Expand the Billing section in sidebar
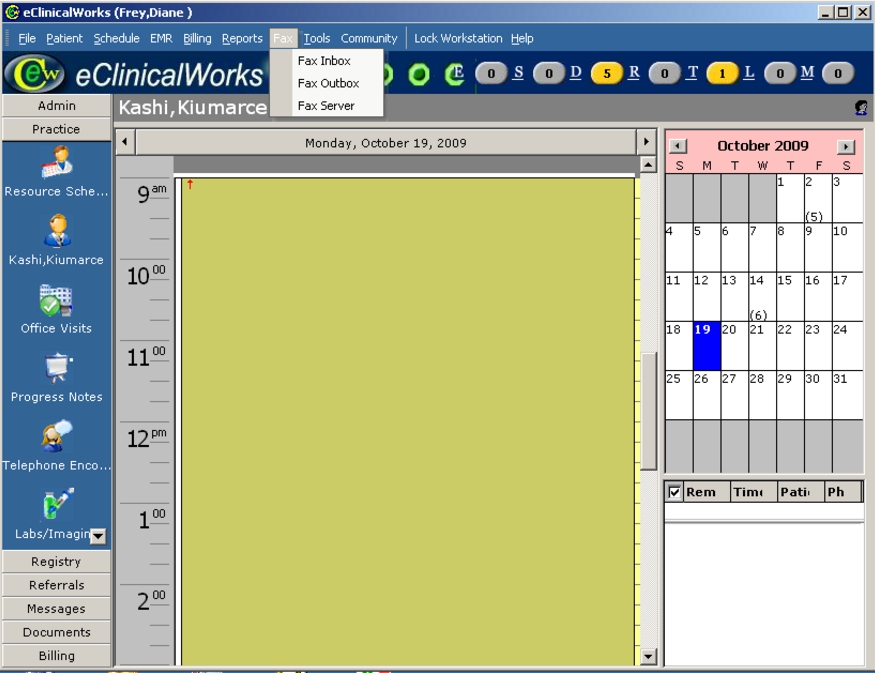This screenshot has width=875, height=673. pos(56,655)
